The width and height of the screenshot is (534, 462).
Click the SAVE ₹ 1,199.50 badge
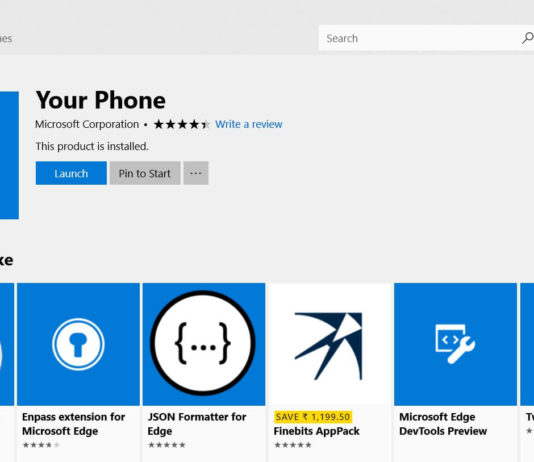[313, 417]
